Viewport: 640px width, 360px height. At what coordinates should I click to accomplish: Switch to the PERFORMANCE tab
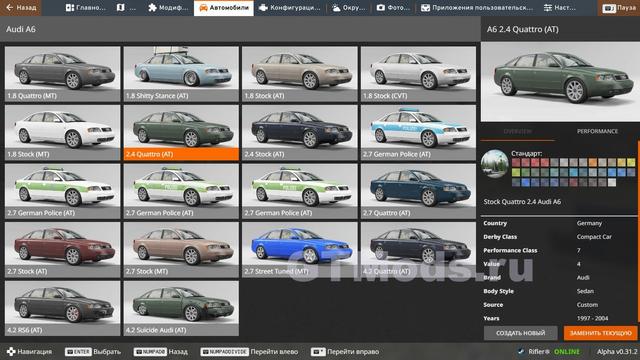tap(597, 131)
